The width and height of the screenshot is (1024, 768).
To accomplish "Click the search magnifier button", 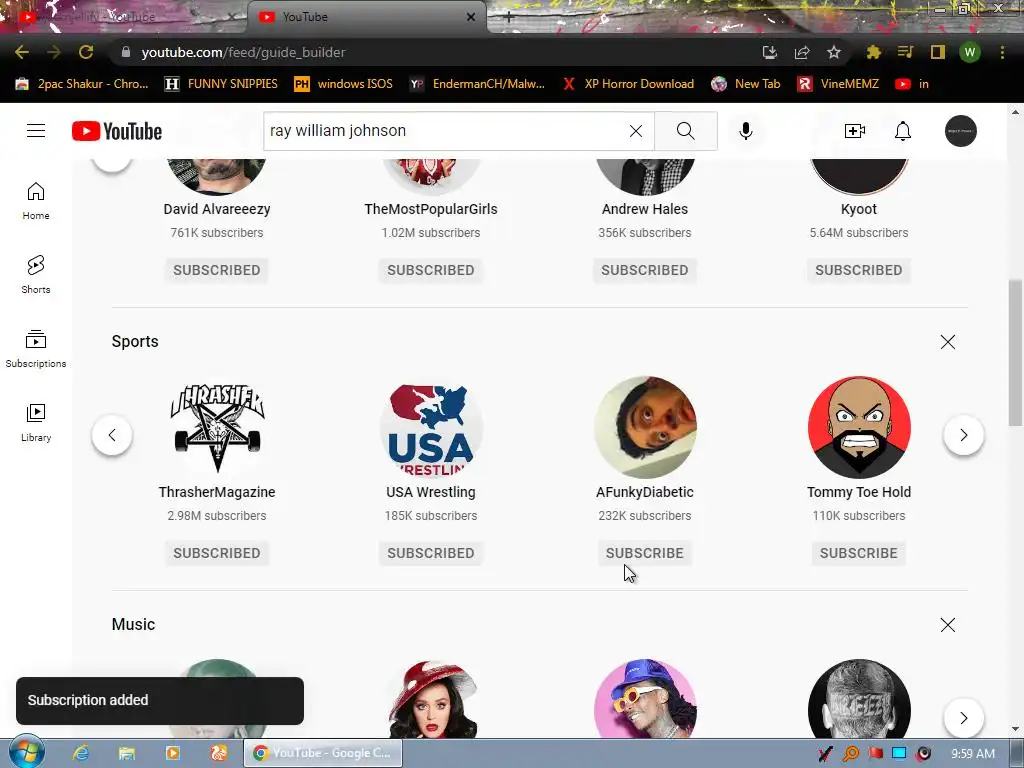I will point(686,131).
